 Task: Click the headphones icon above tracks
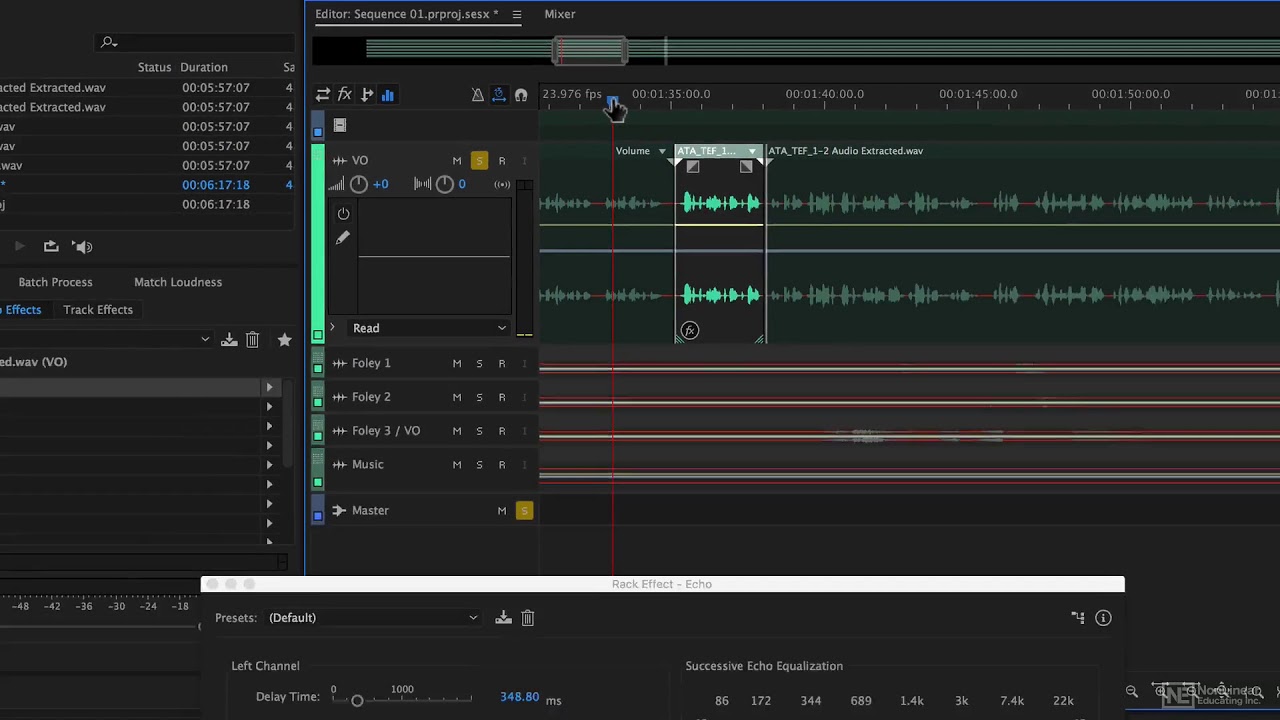521,95
